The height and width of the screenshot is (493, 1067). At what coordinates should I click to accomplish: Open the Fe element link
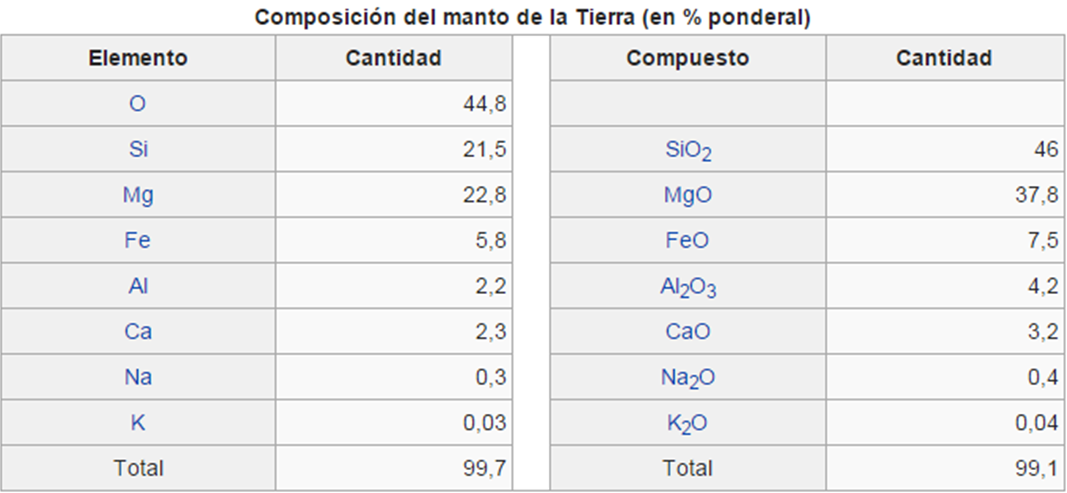[138, 241]
